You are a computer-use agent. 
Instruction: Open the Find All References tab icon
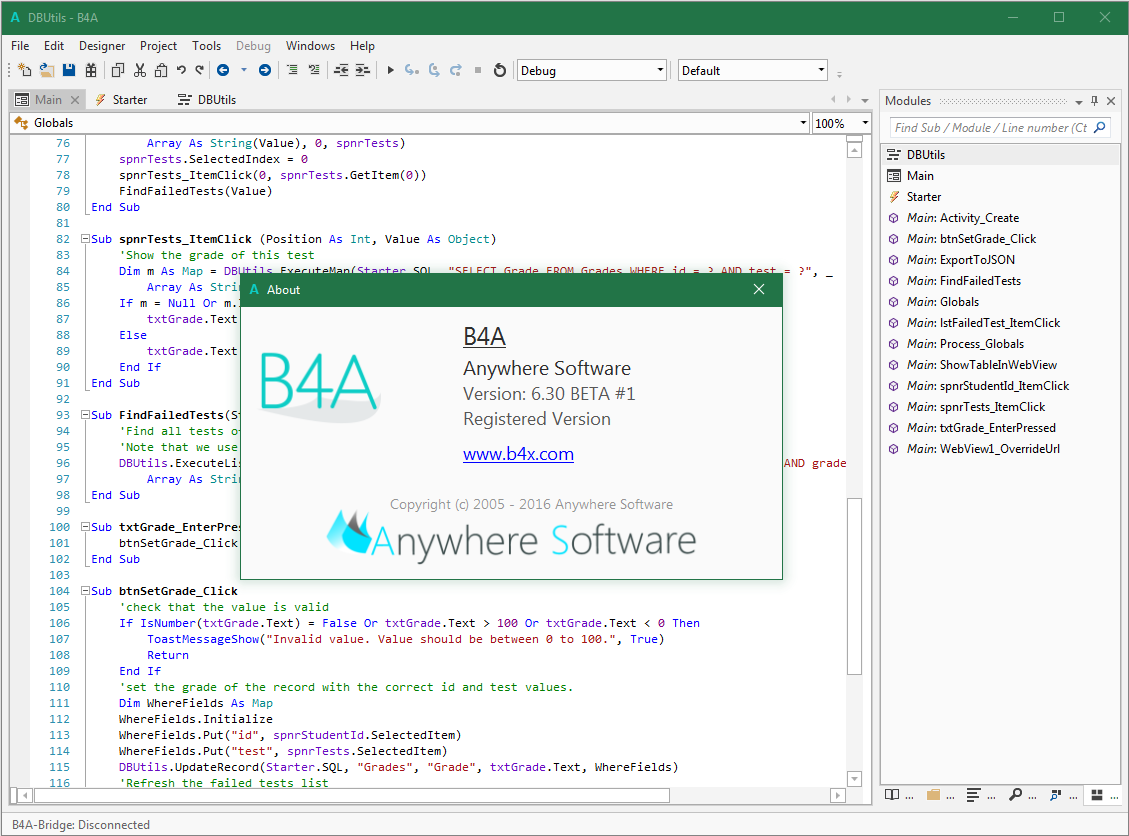1056,795
